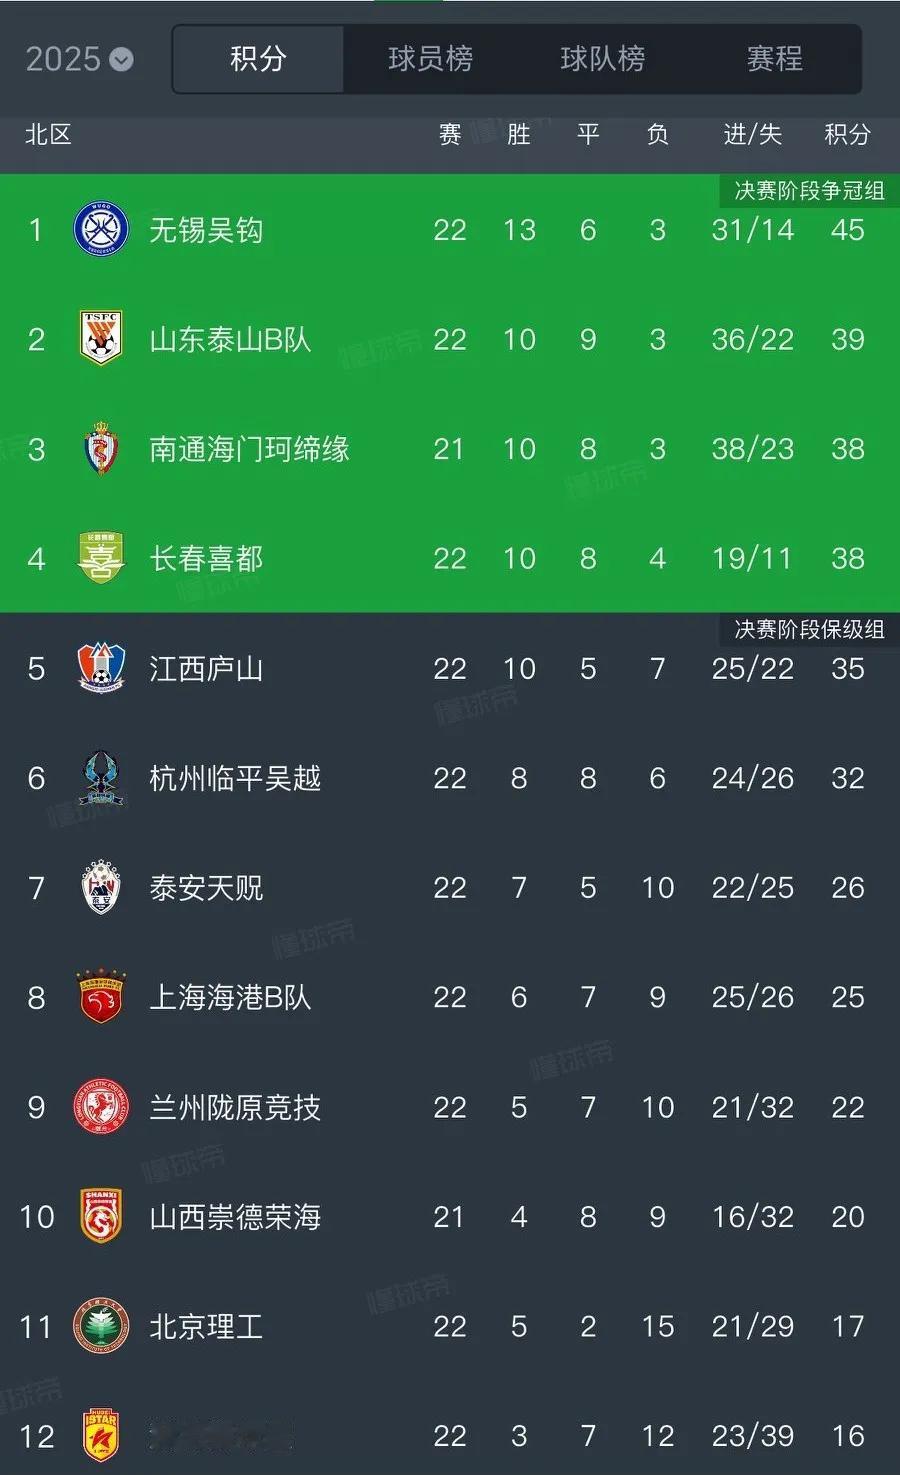Image resolution: width=900 pixels, height=1475 pixels.
Task: Tap the 山东泰山B队 club crest
Action: (101, 339)
